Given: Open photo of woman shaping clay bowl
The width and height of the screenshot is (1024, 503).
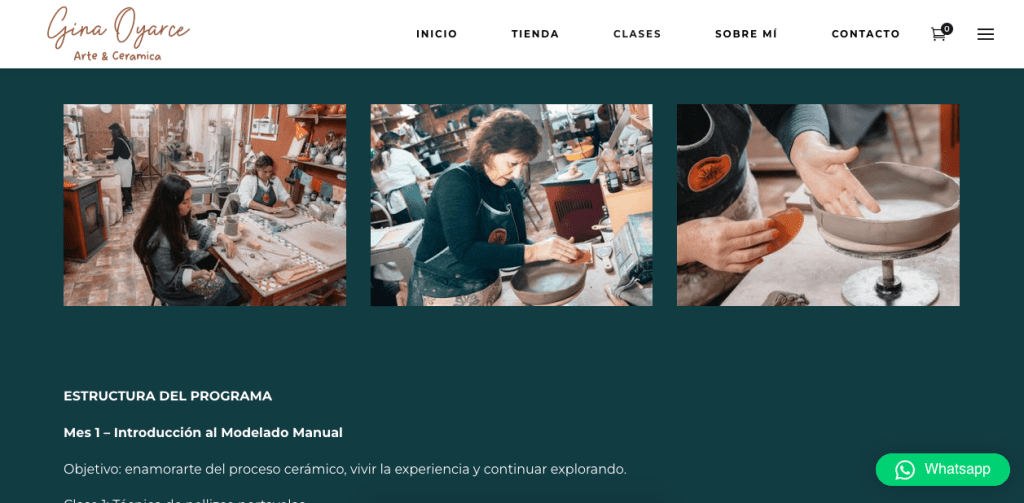Looking at the screenshot, I should [511, 205].
